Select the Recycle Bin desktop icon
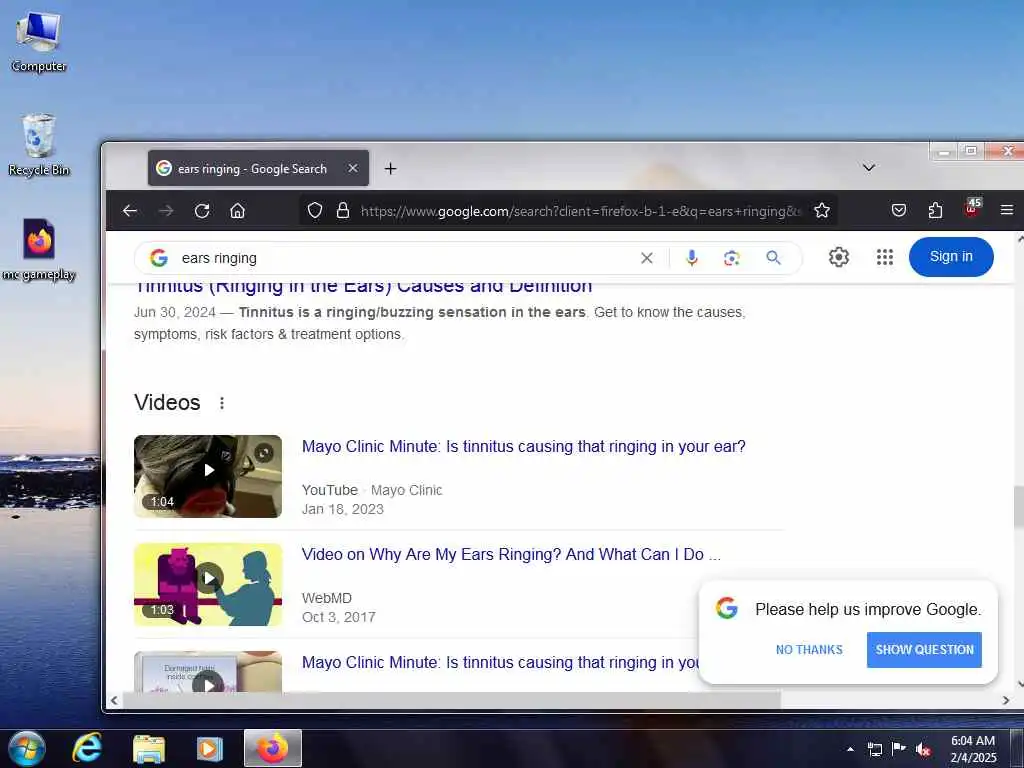Screen dimensions: 1024x768 (39, 145)
